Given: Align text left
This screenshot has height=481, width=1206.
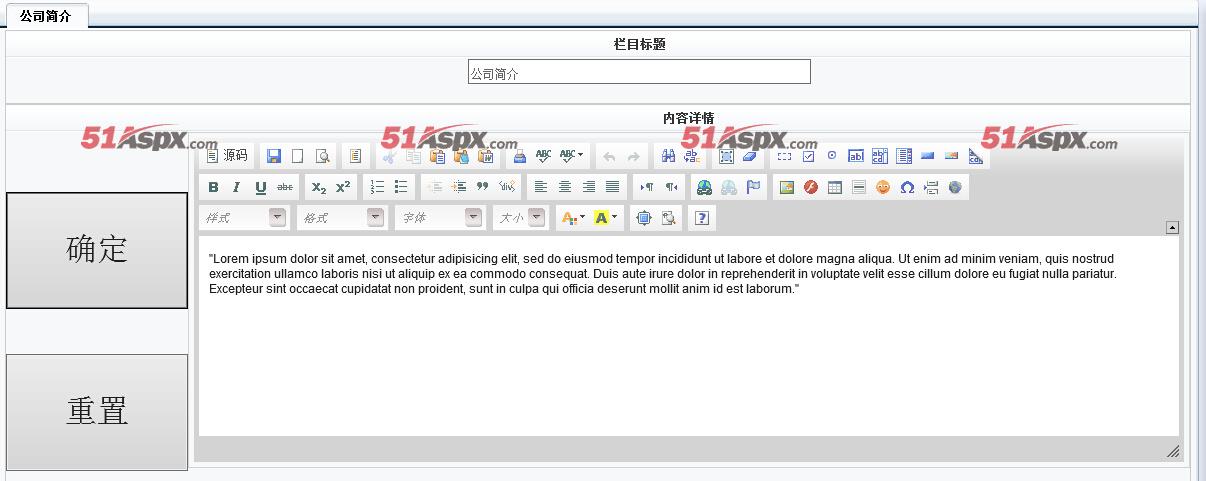Looking at the screenshot, I should pos(541,187).
